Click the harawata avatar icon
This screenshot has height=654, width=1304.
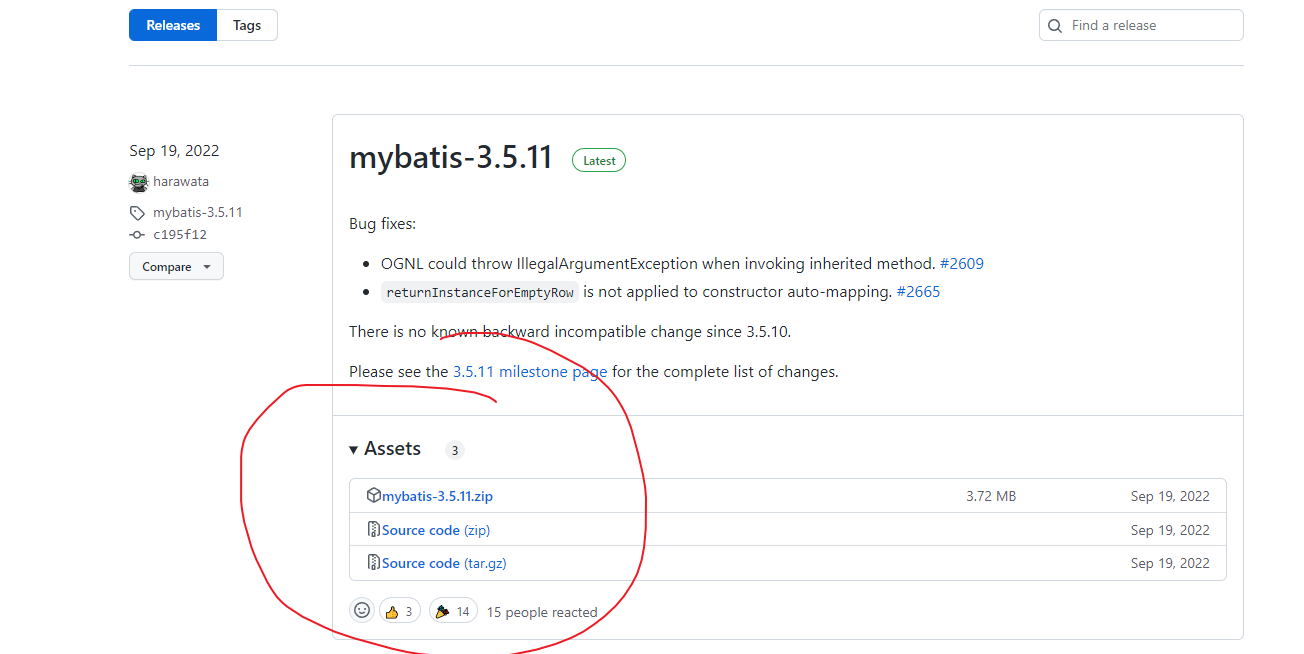tap(139, 183)
